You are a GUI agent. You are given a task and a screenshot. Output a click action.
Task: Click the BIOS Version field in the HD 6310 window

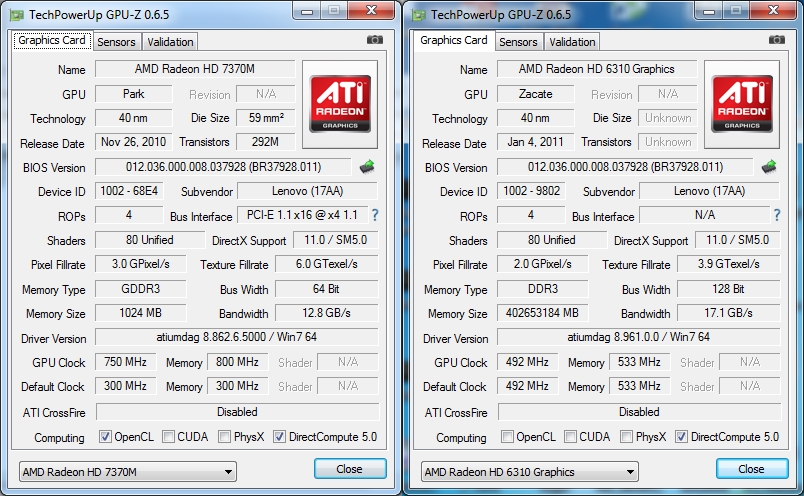(625, 167)
